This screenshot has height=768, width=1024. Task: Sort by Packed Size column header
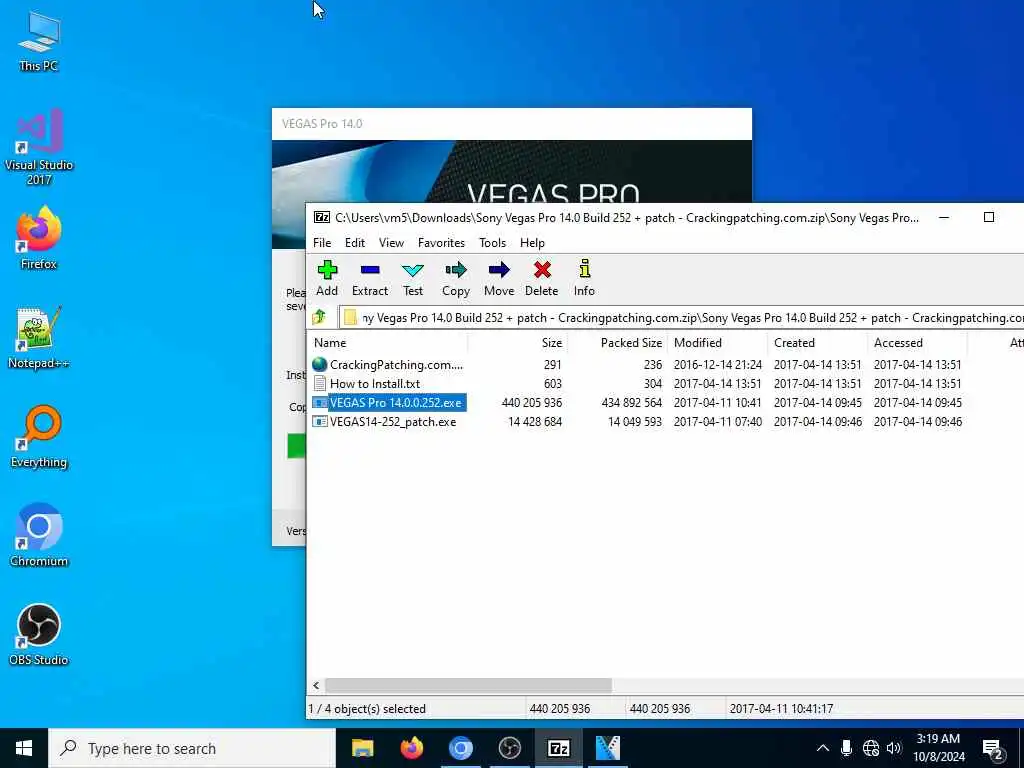tap(617, 343)
